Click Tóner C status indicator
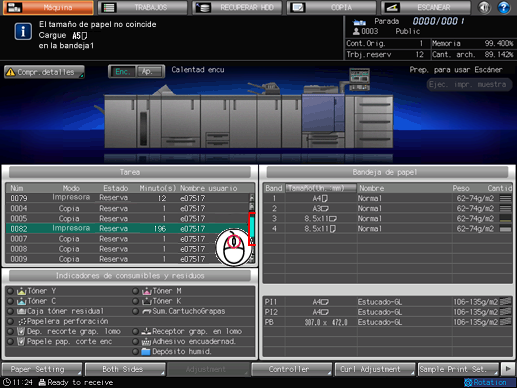The height and width of the screenshot is (388, 517). tap(11, 301)
